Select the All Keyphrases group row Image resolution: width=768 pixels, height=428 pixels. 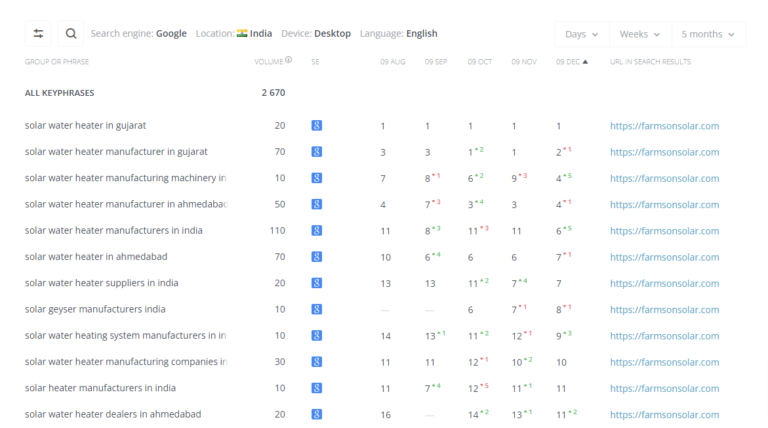(x=61, y=93)
